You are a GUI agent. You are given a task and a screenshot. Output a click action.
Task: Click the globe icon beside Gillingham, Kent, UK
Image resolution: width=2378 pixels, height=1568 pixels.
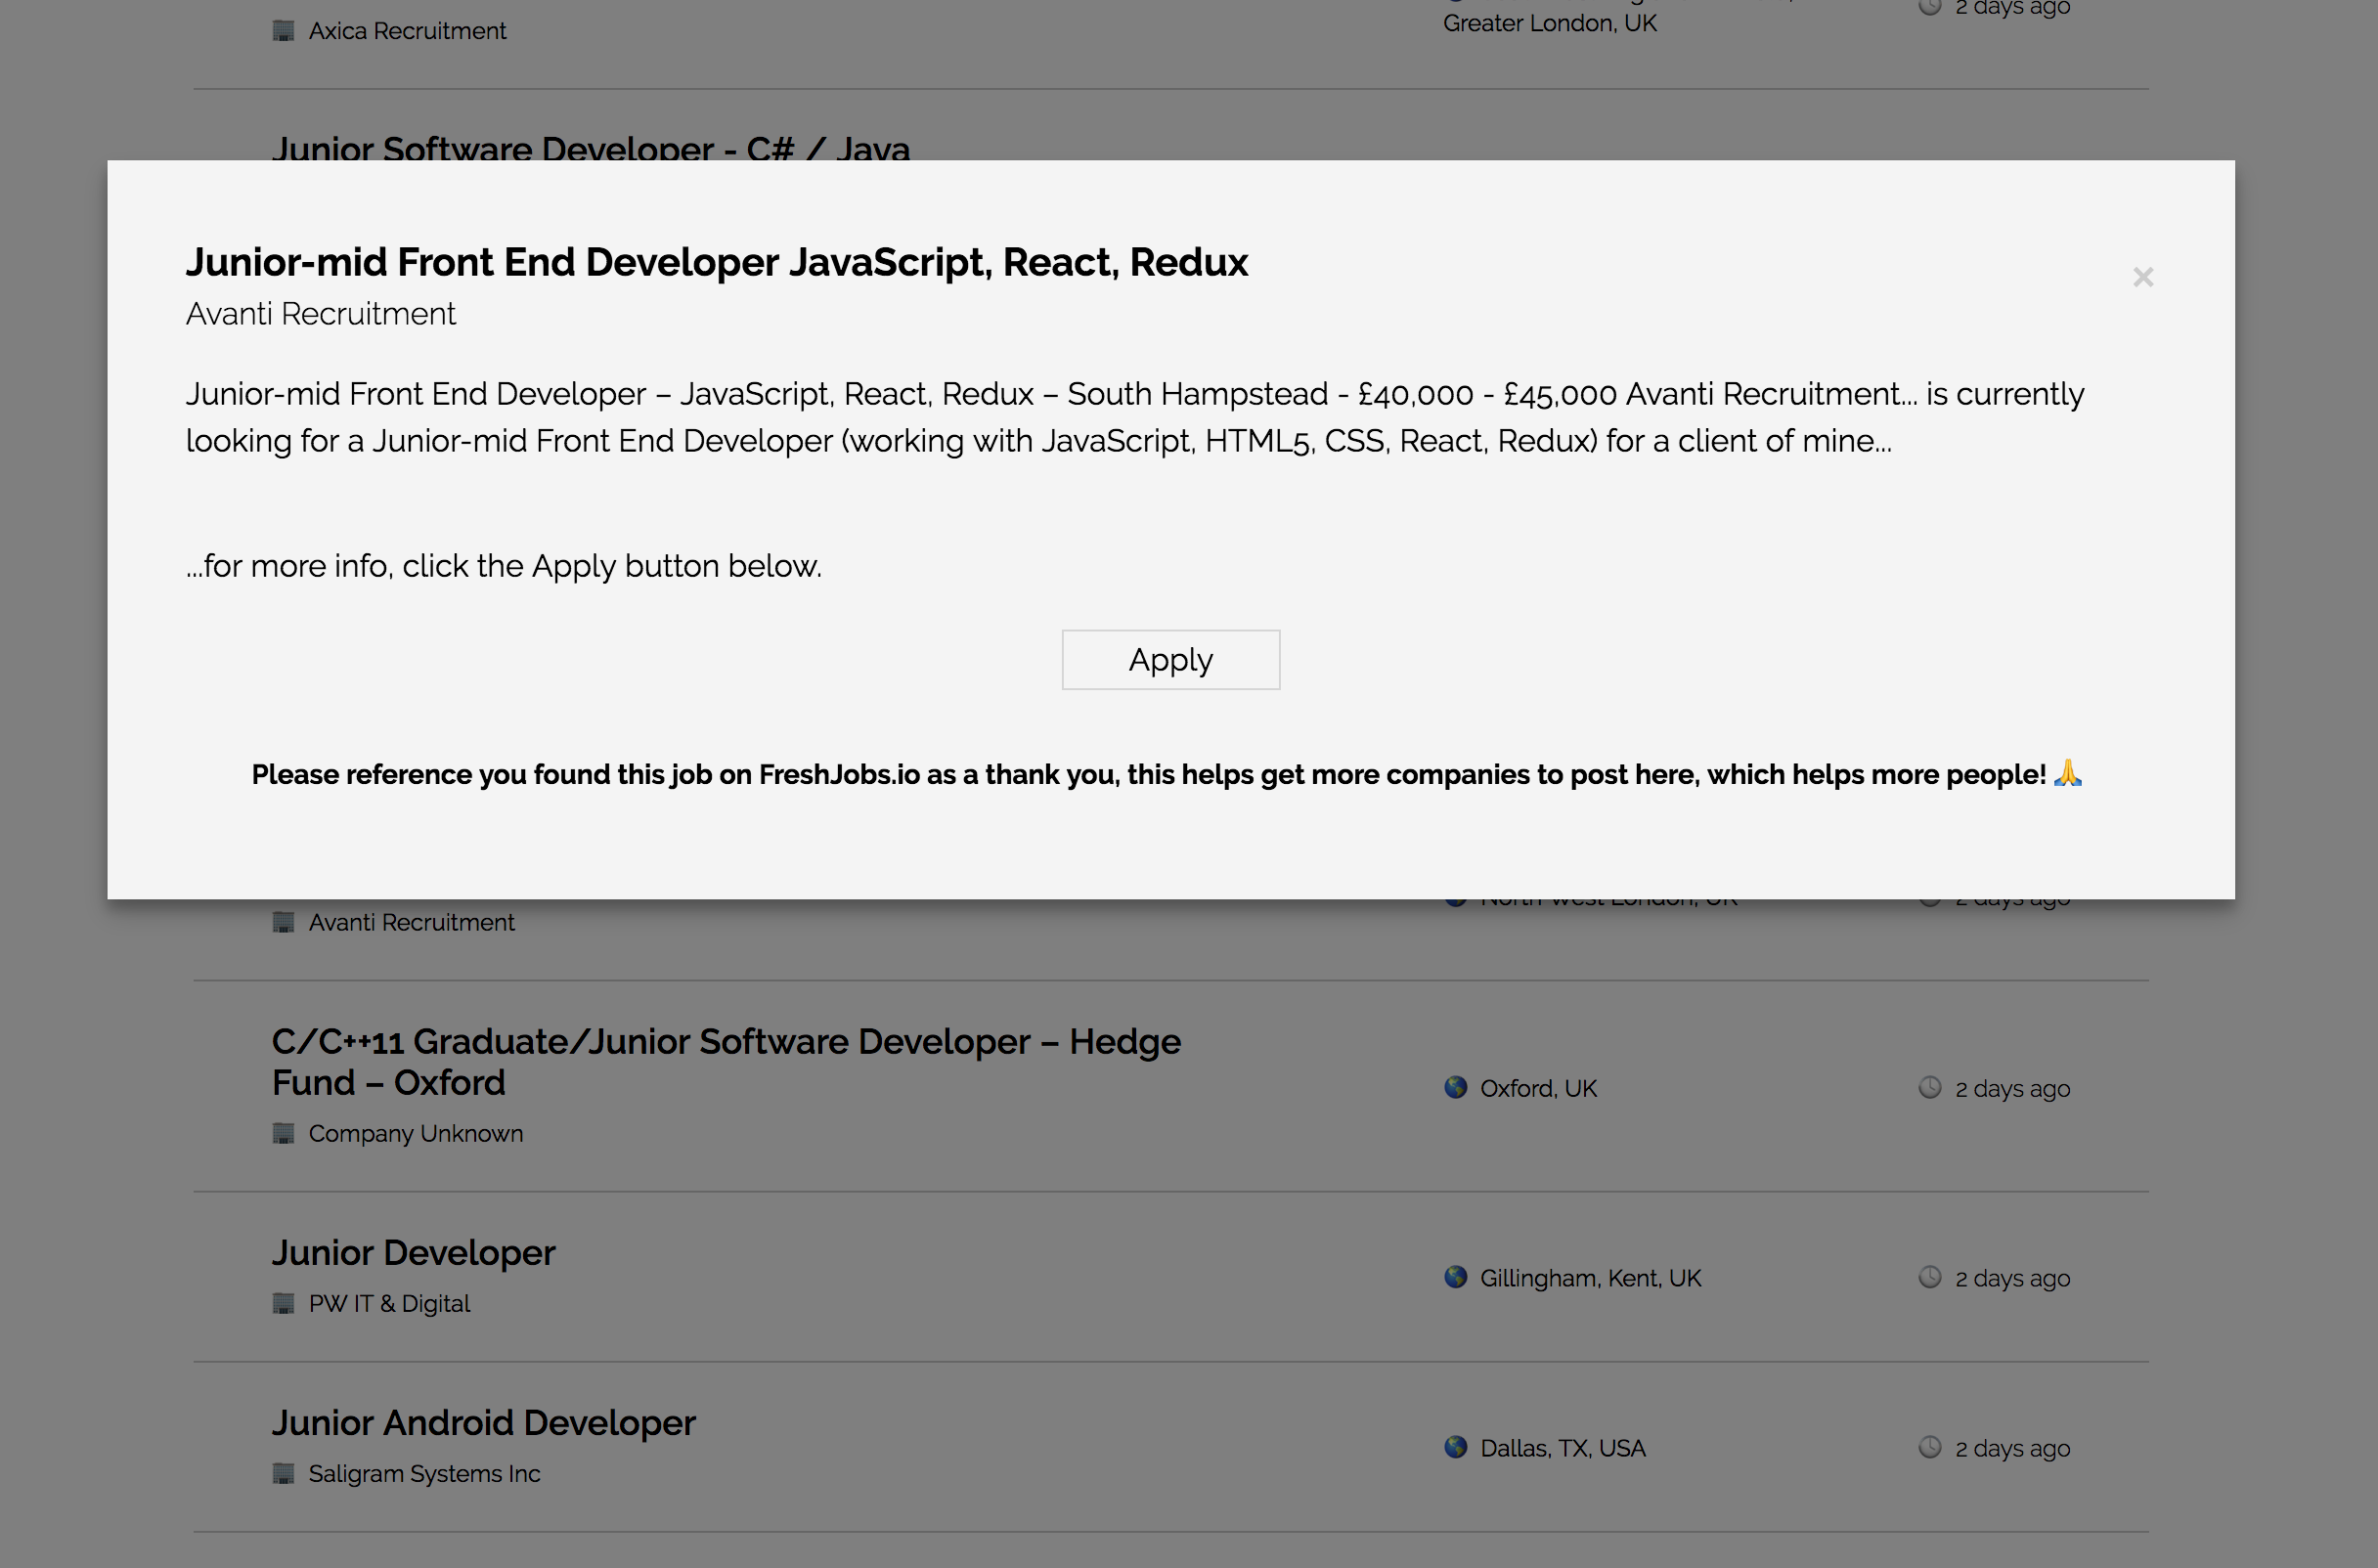1455,1277
